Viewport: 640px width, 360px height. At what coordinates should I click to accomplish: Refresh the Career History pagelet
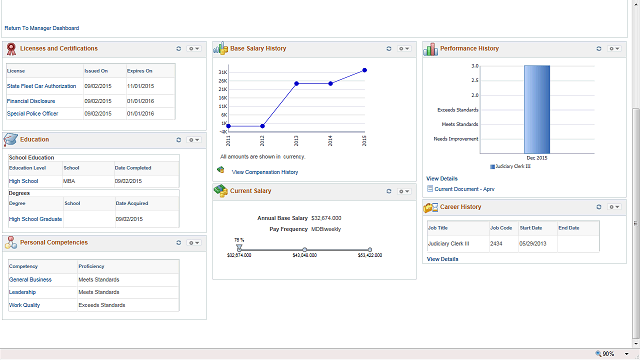click(599, 207)
